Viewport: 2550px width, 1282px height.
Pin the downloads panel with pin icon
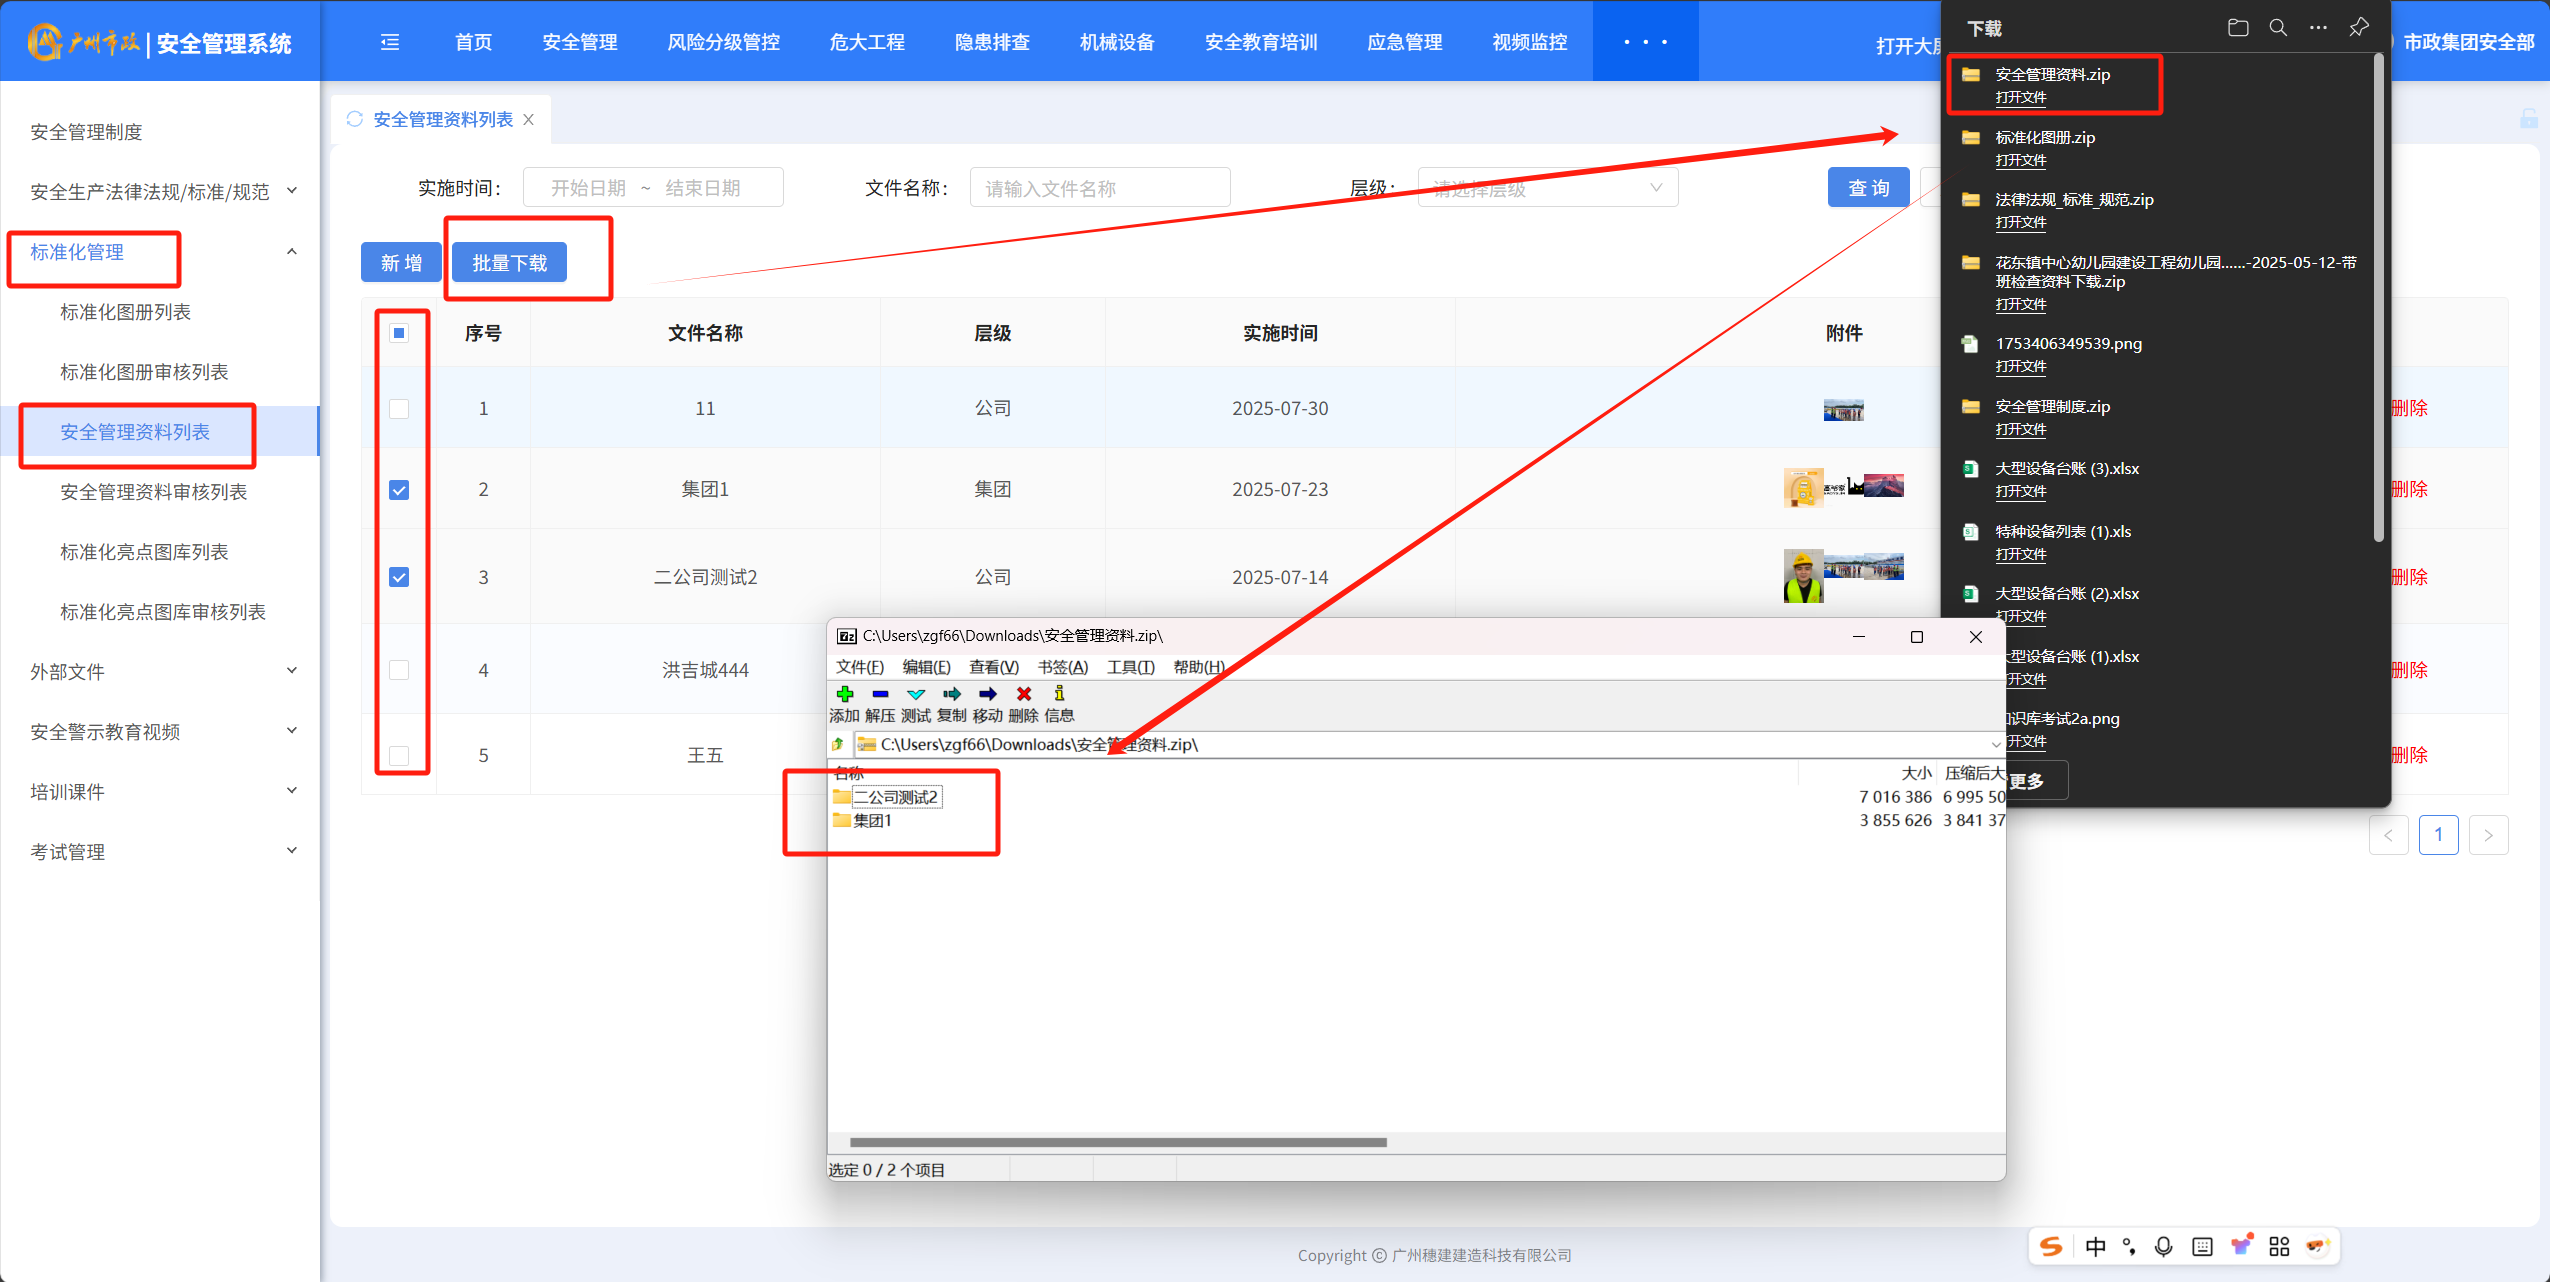2359,28
